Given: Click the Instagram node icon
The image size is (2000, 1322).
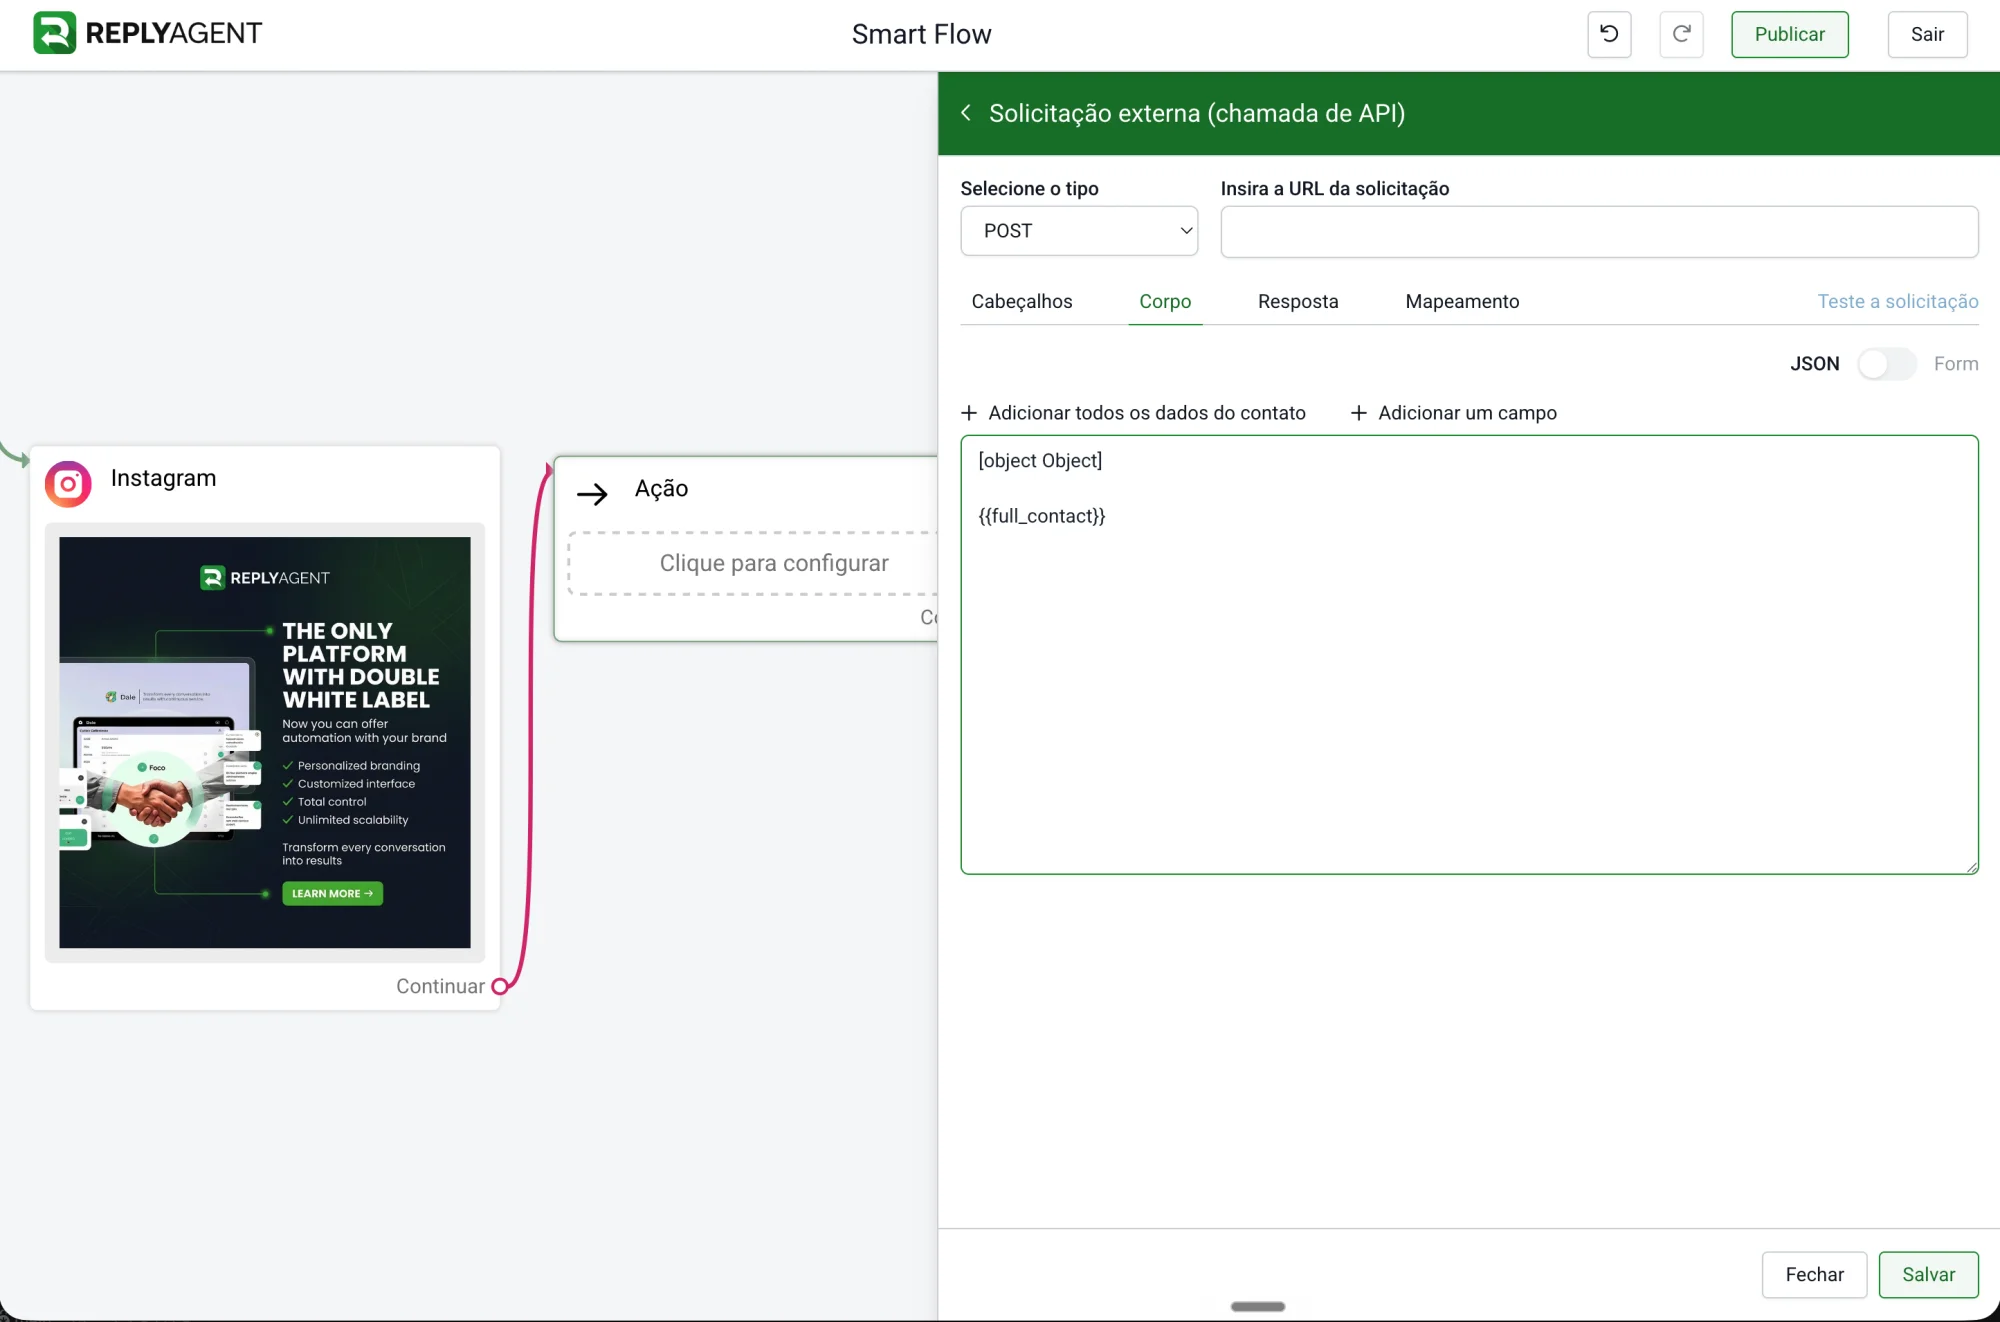Looking at the screenshot, I should tap(68, 484).
